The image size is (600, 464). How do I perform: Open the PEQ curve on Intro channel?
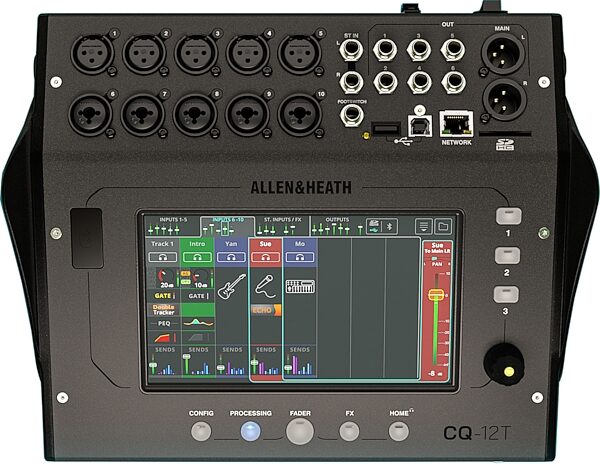pos(197,323)
